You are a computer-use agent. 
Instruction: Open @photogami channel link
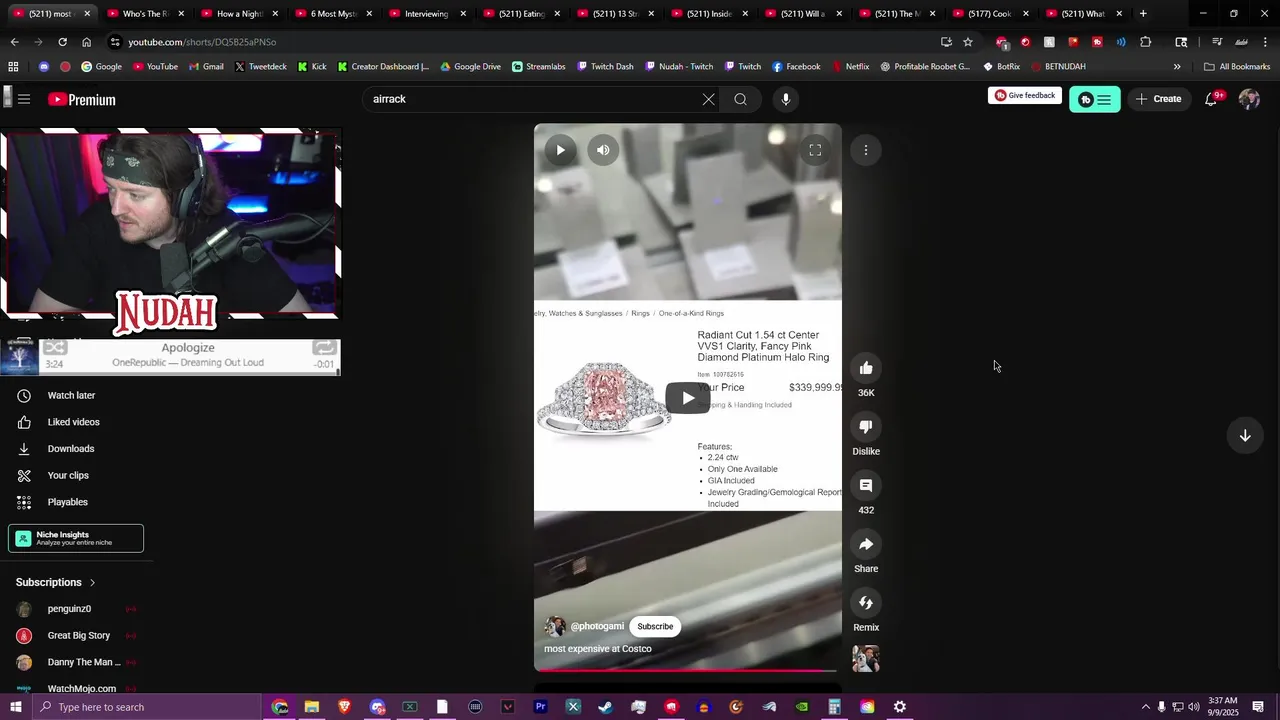(x=597, y=626)
